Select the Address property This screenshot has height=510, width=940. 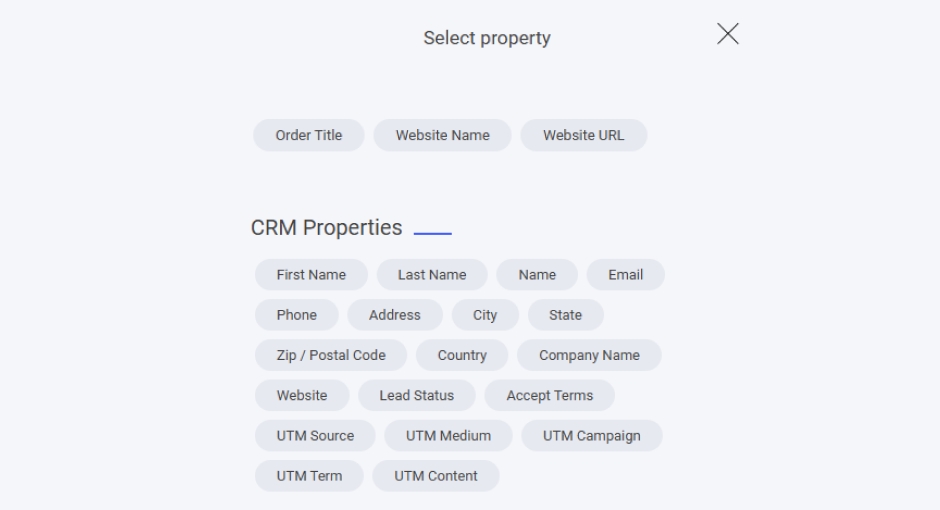[395, 315]
